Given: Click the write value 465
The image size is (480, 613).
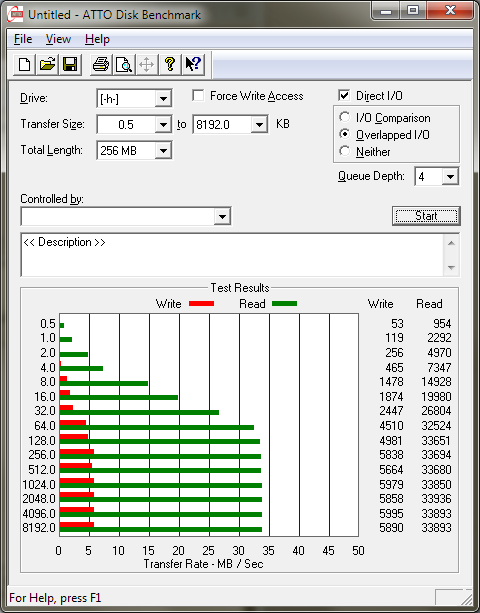Looking at the screenshot, I should pyautogui.click(x=394, y=367).
